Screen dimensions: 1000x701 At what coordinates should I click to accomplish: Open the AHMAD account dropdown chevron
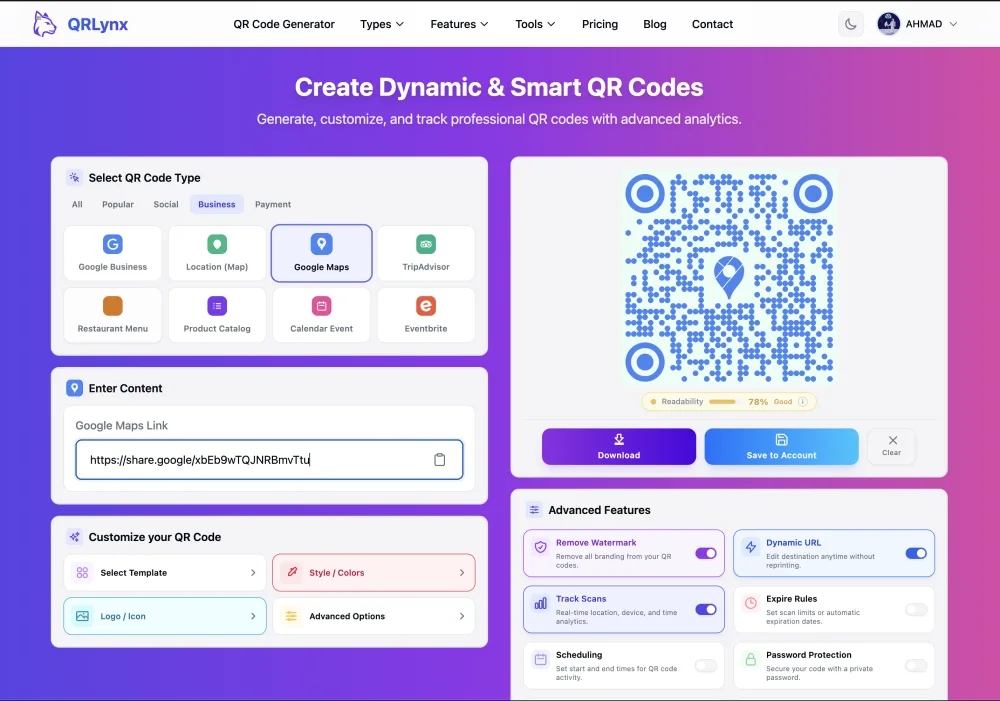953,24
